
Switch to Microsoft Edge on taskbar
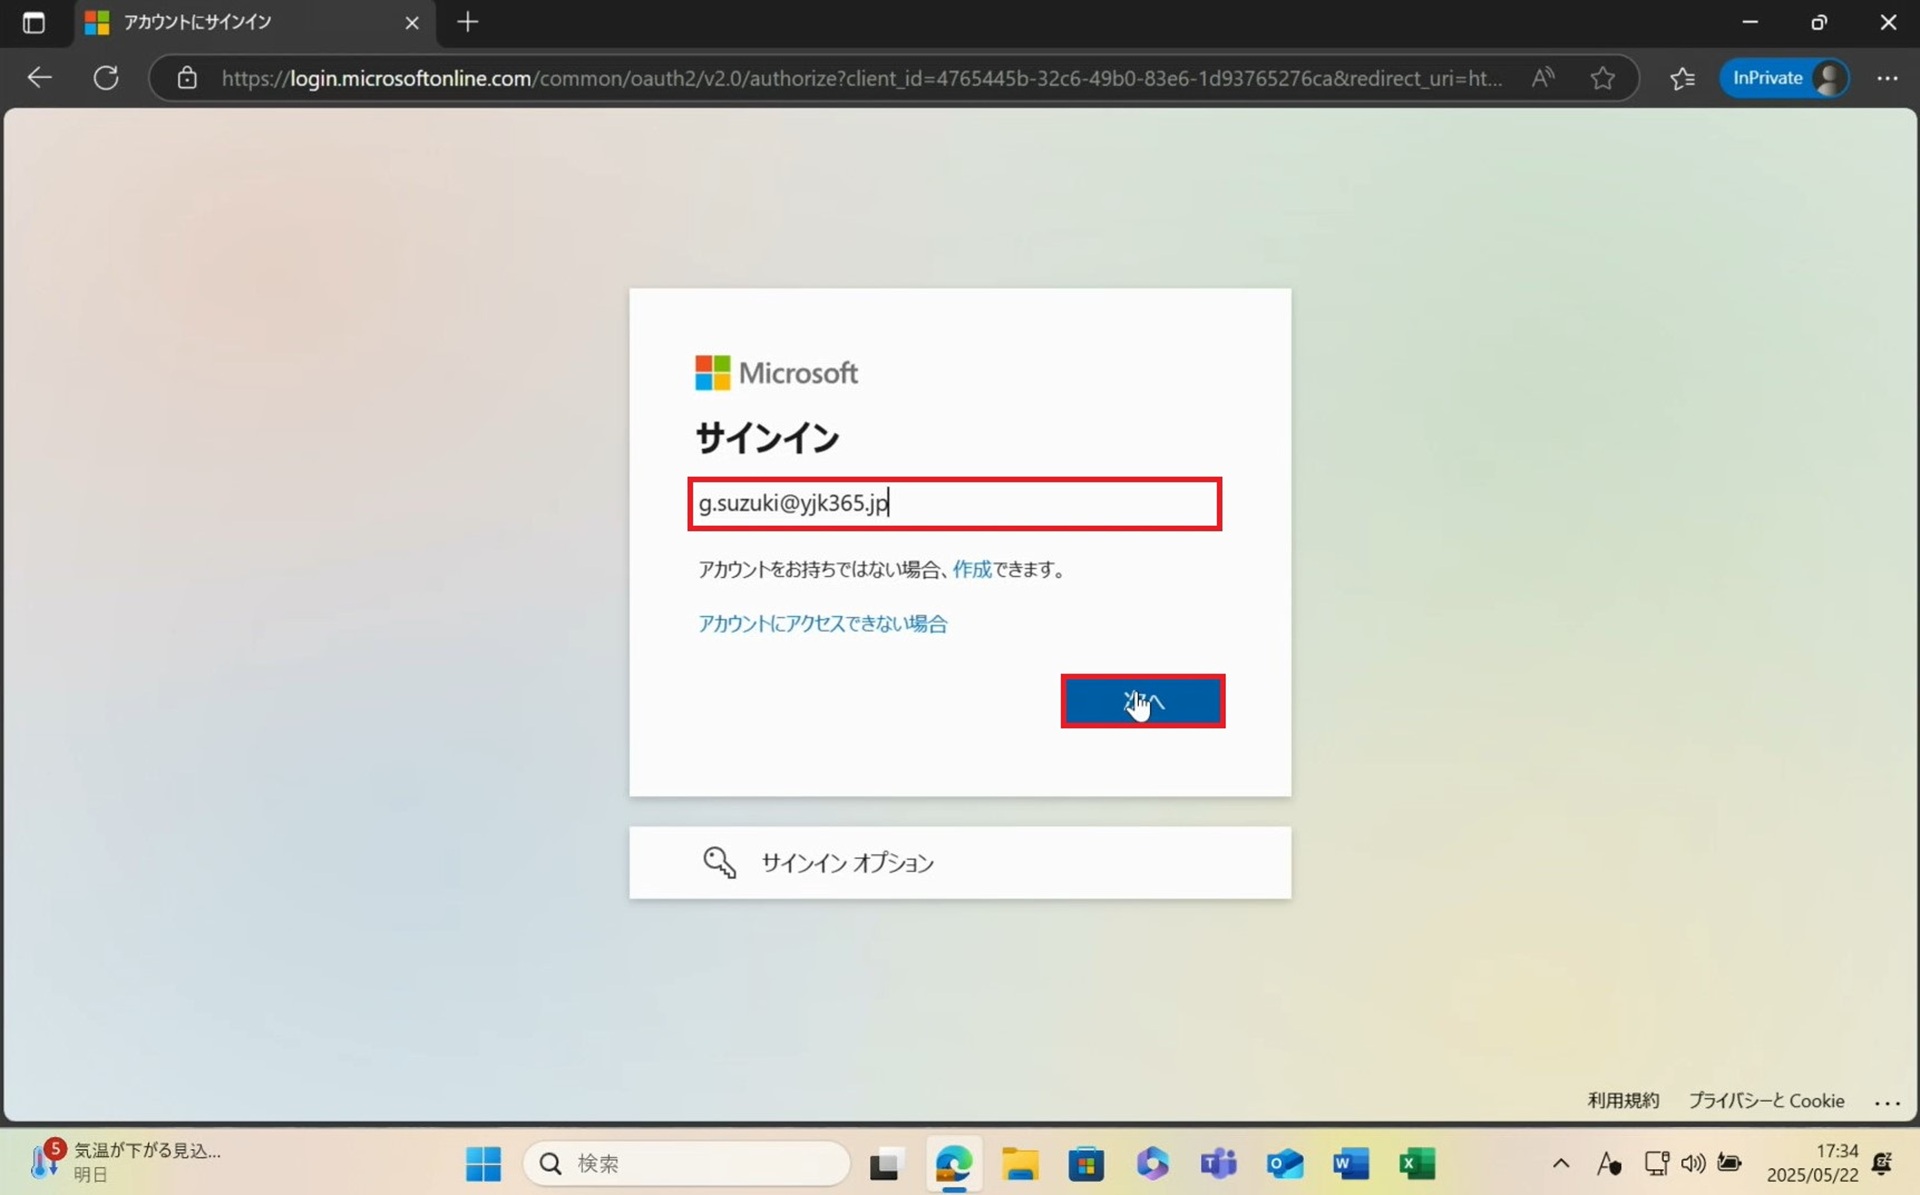point(953,1163)
